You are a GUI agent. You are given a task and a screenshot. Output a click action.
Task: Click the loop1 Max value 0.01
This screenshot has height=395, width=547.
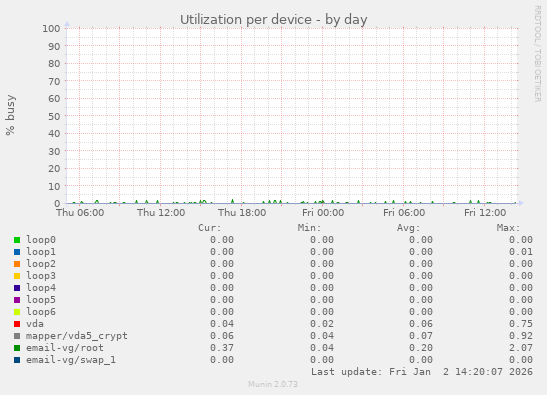(x=521, y=252)
